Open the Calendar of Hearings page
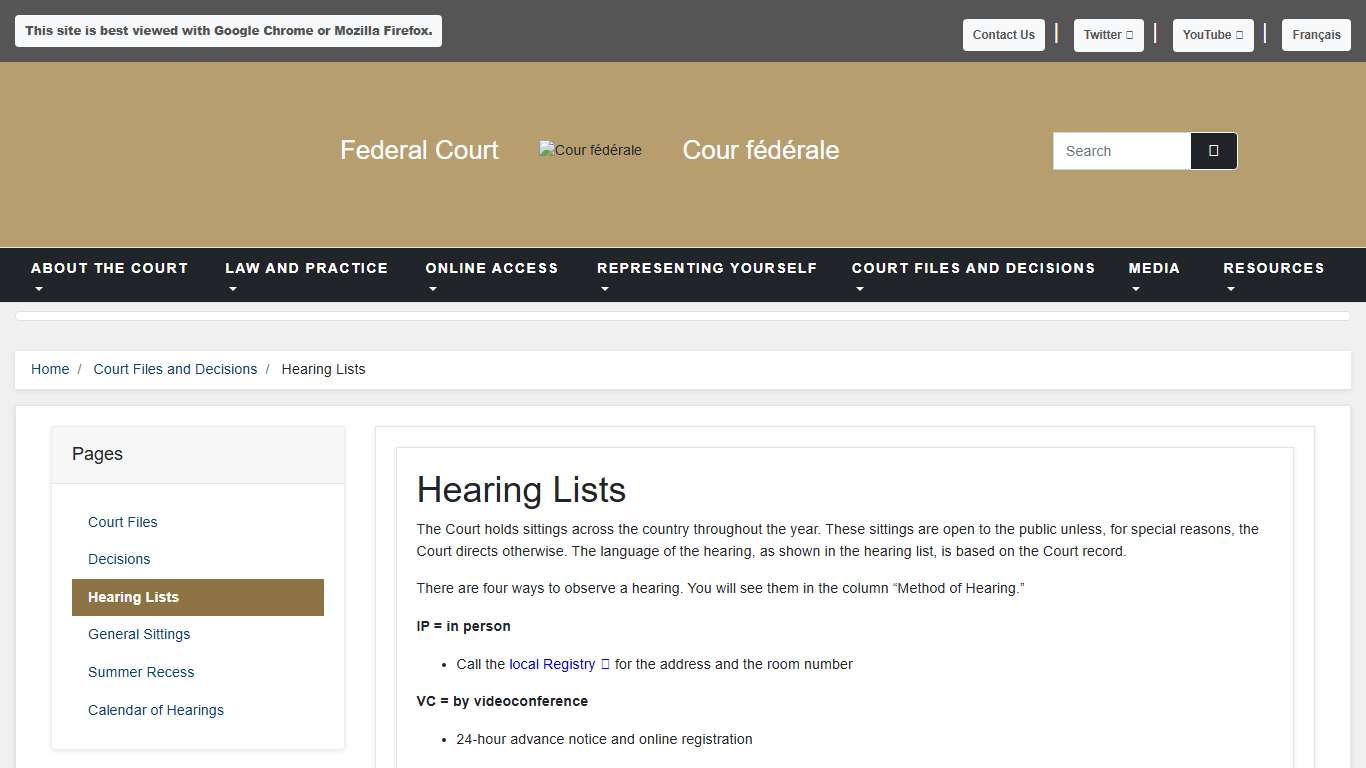The image size is (1366, 768). (x=155, y=710)
